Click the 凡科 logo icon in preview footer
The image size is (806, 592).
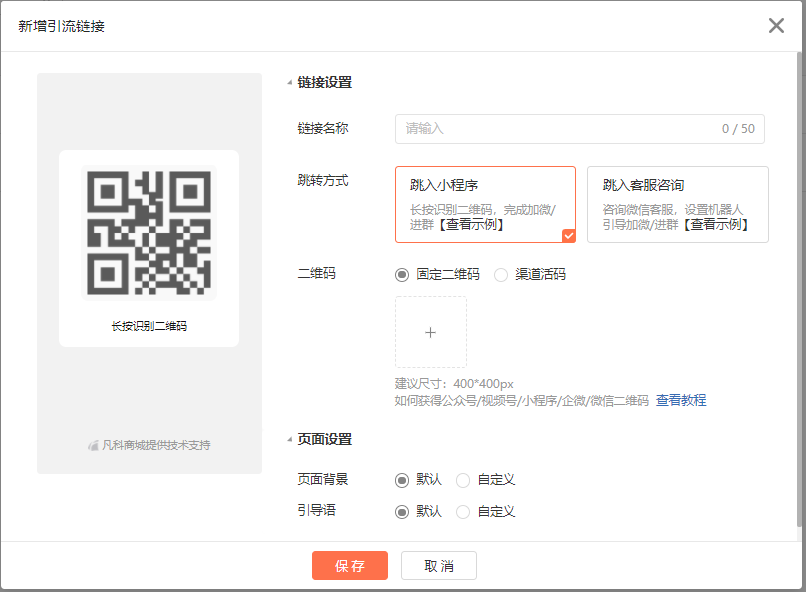tap(93, 446)
